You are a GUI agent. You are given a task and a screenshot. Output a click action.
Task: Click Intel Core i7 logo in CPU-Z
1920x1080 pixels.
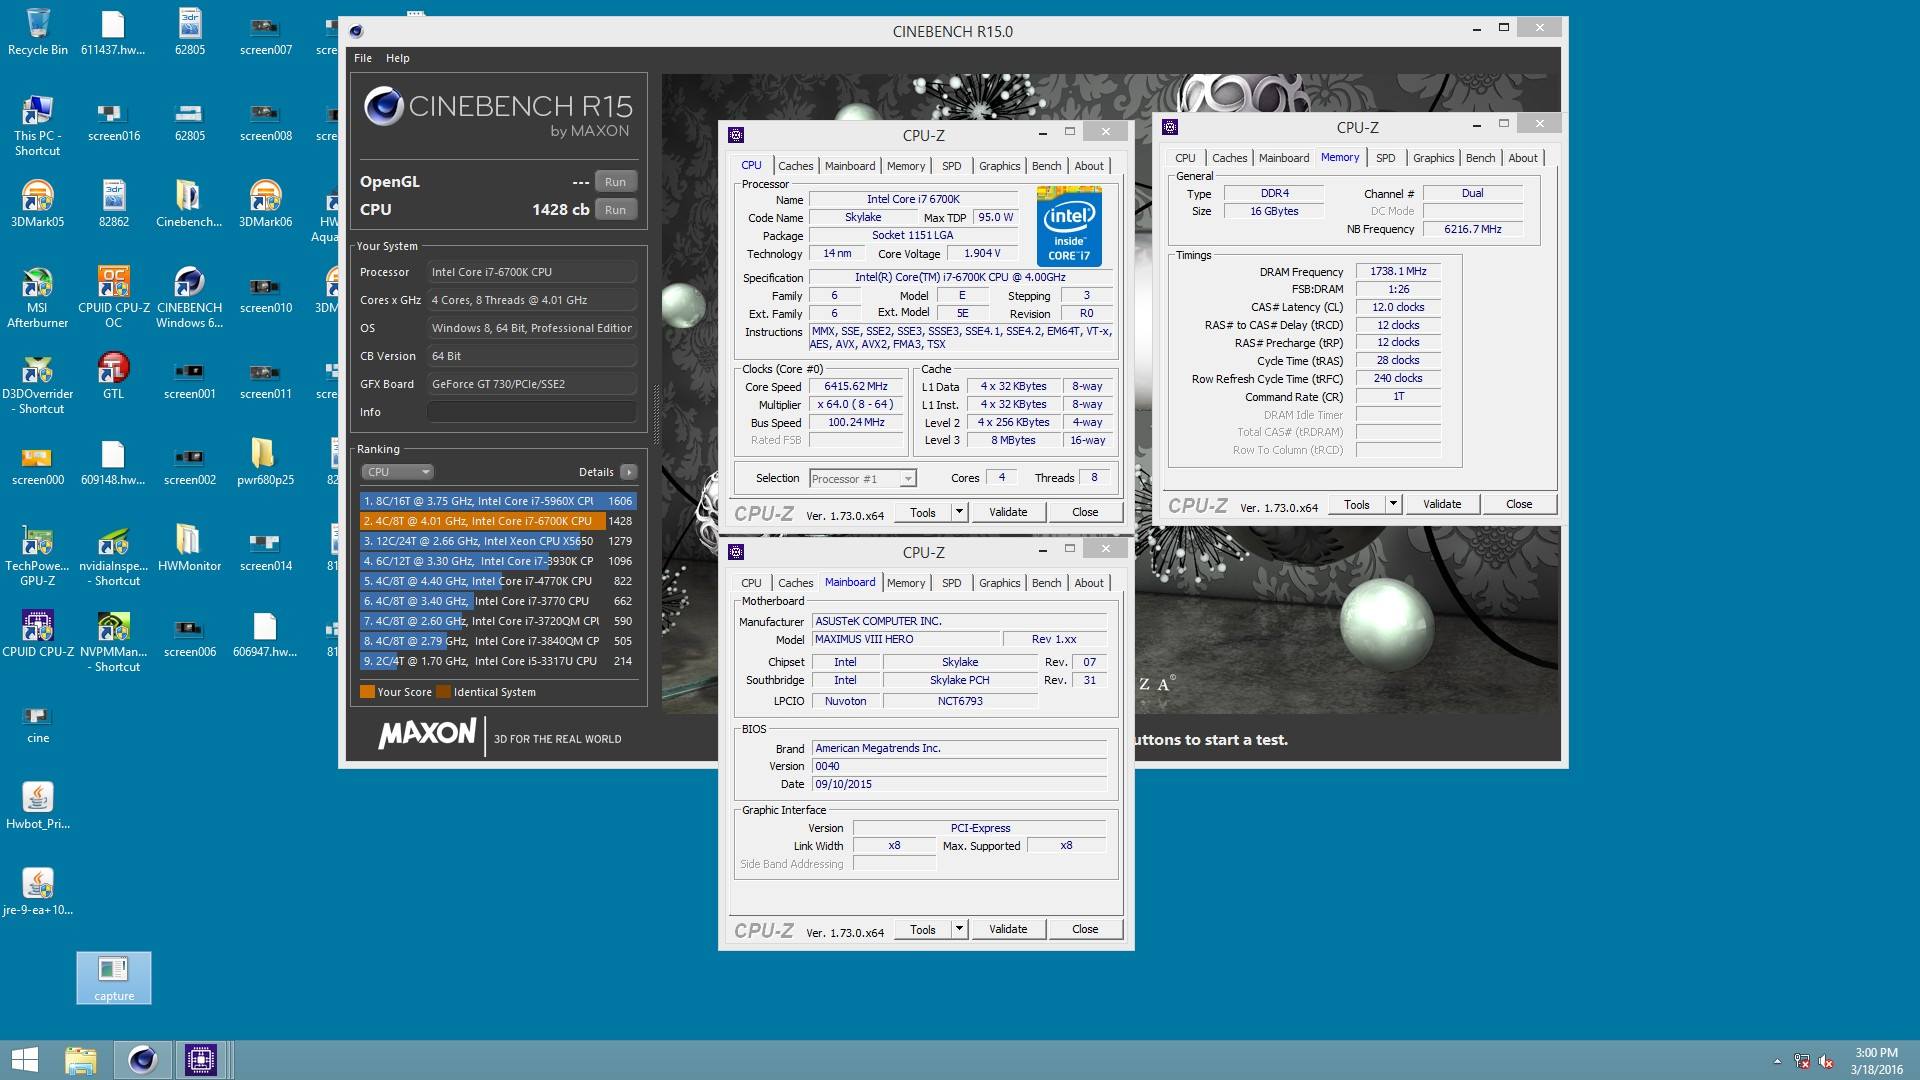tap(1069, 226)
